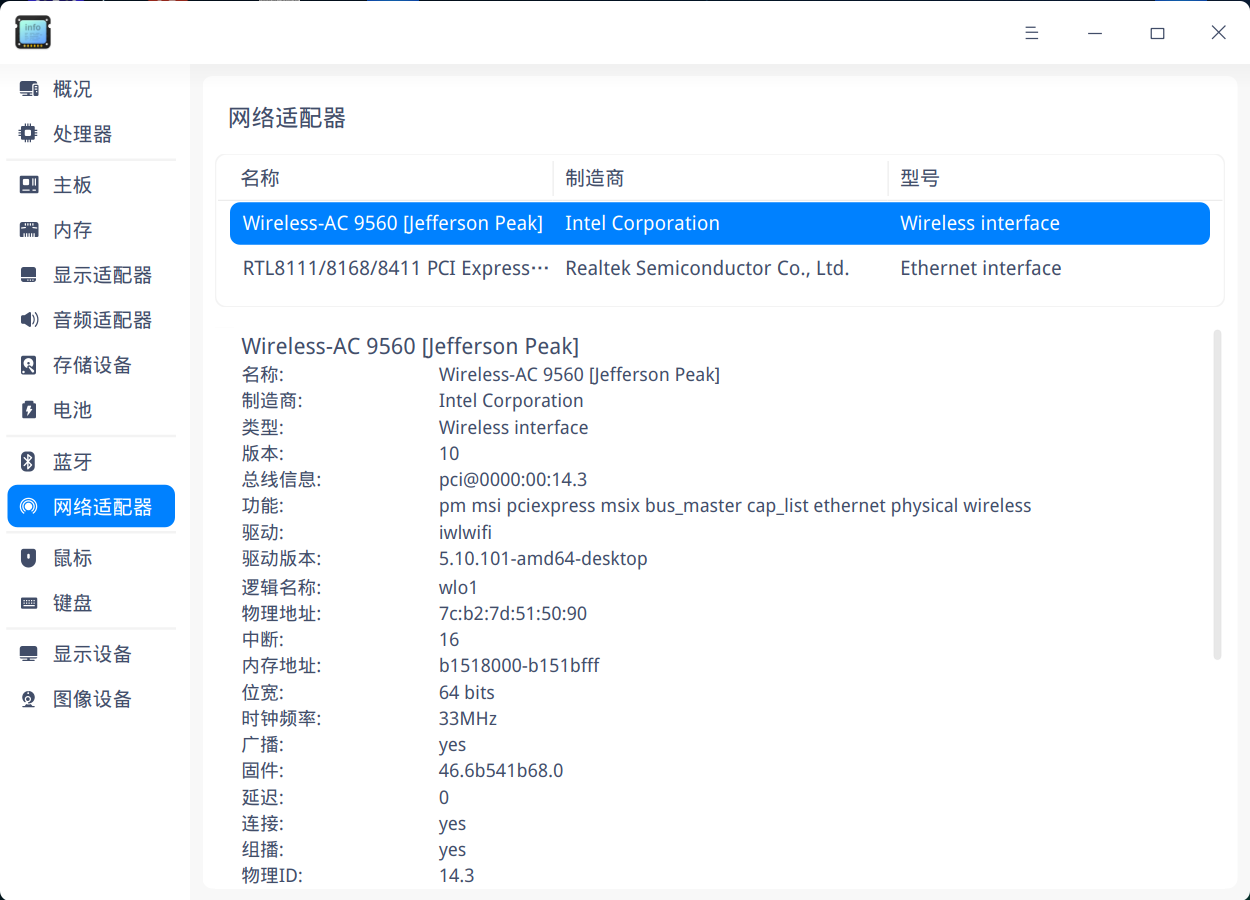
Task: Click the pci@0000:00:14.3 bus info value
Action: [513, 480]
